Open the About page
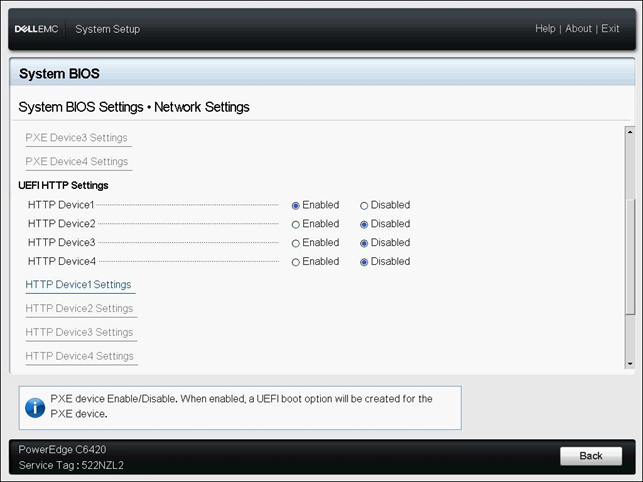The height and width of the screenshot is (482, 643). coord(578,29)
